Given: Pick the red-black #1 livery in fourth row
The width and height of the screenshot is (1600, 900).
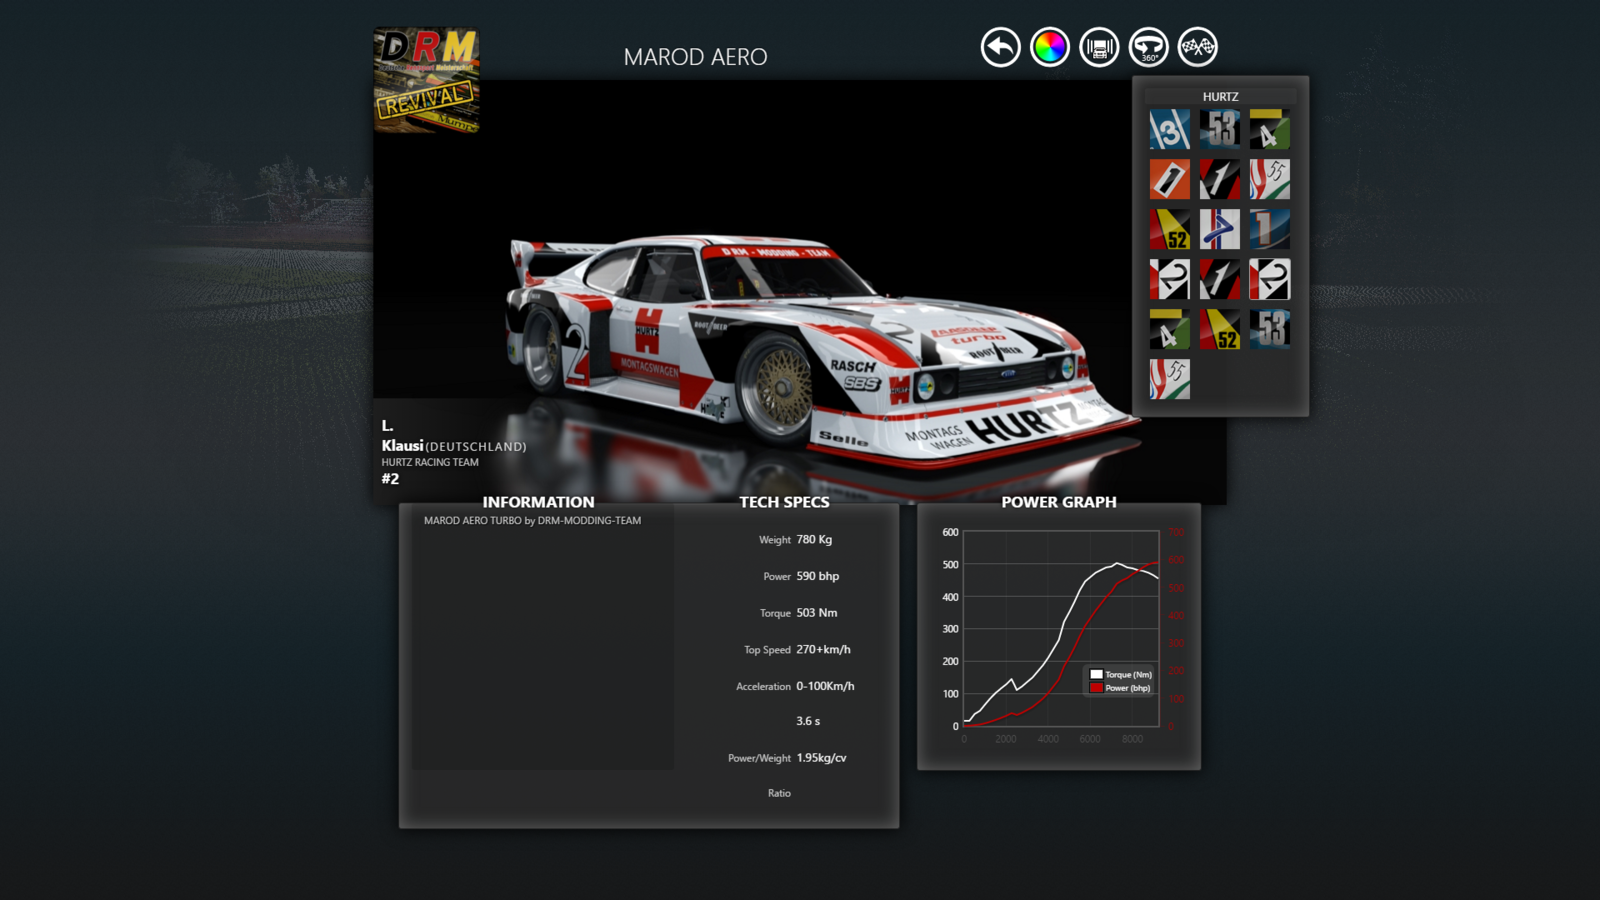Looking at the screenshot, I should 1220,280.
